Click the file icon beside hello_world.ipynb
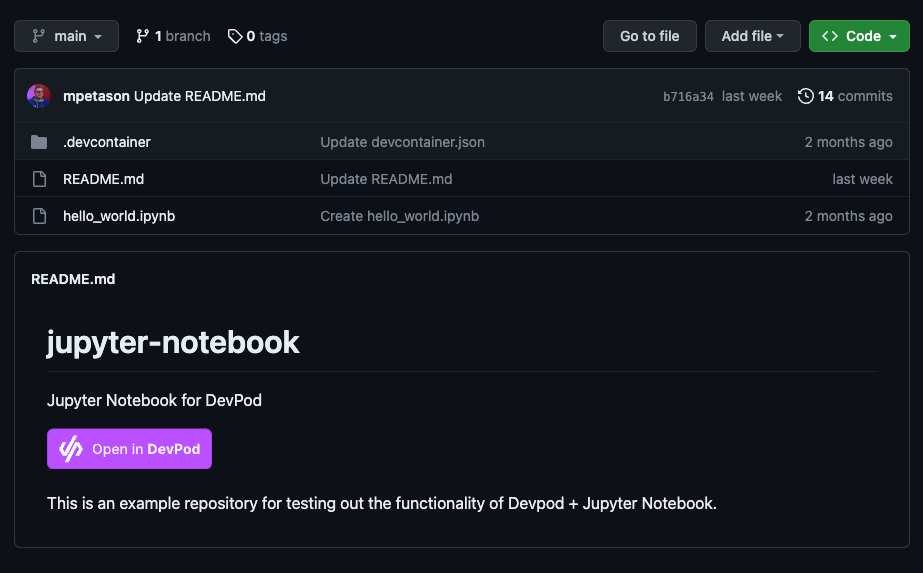The height and width of the screenshot is (573, 923). tap(39, 216)
